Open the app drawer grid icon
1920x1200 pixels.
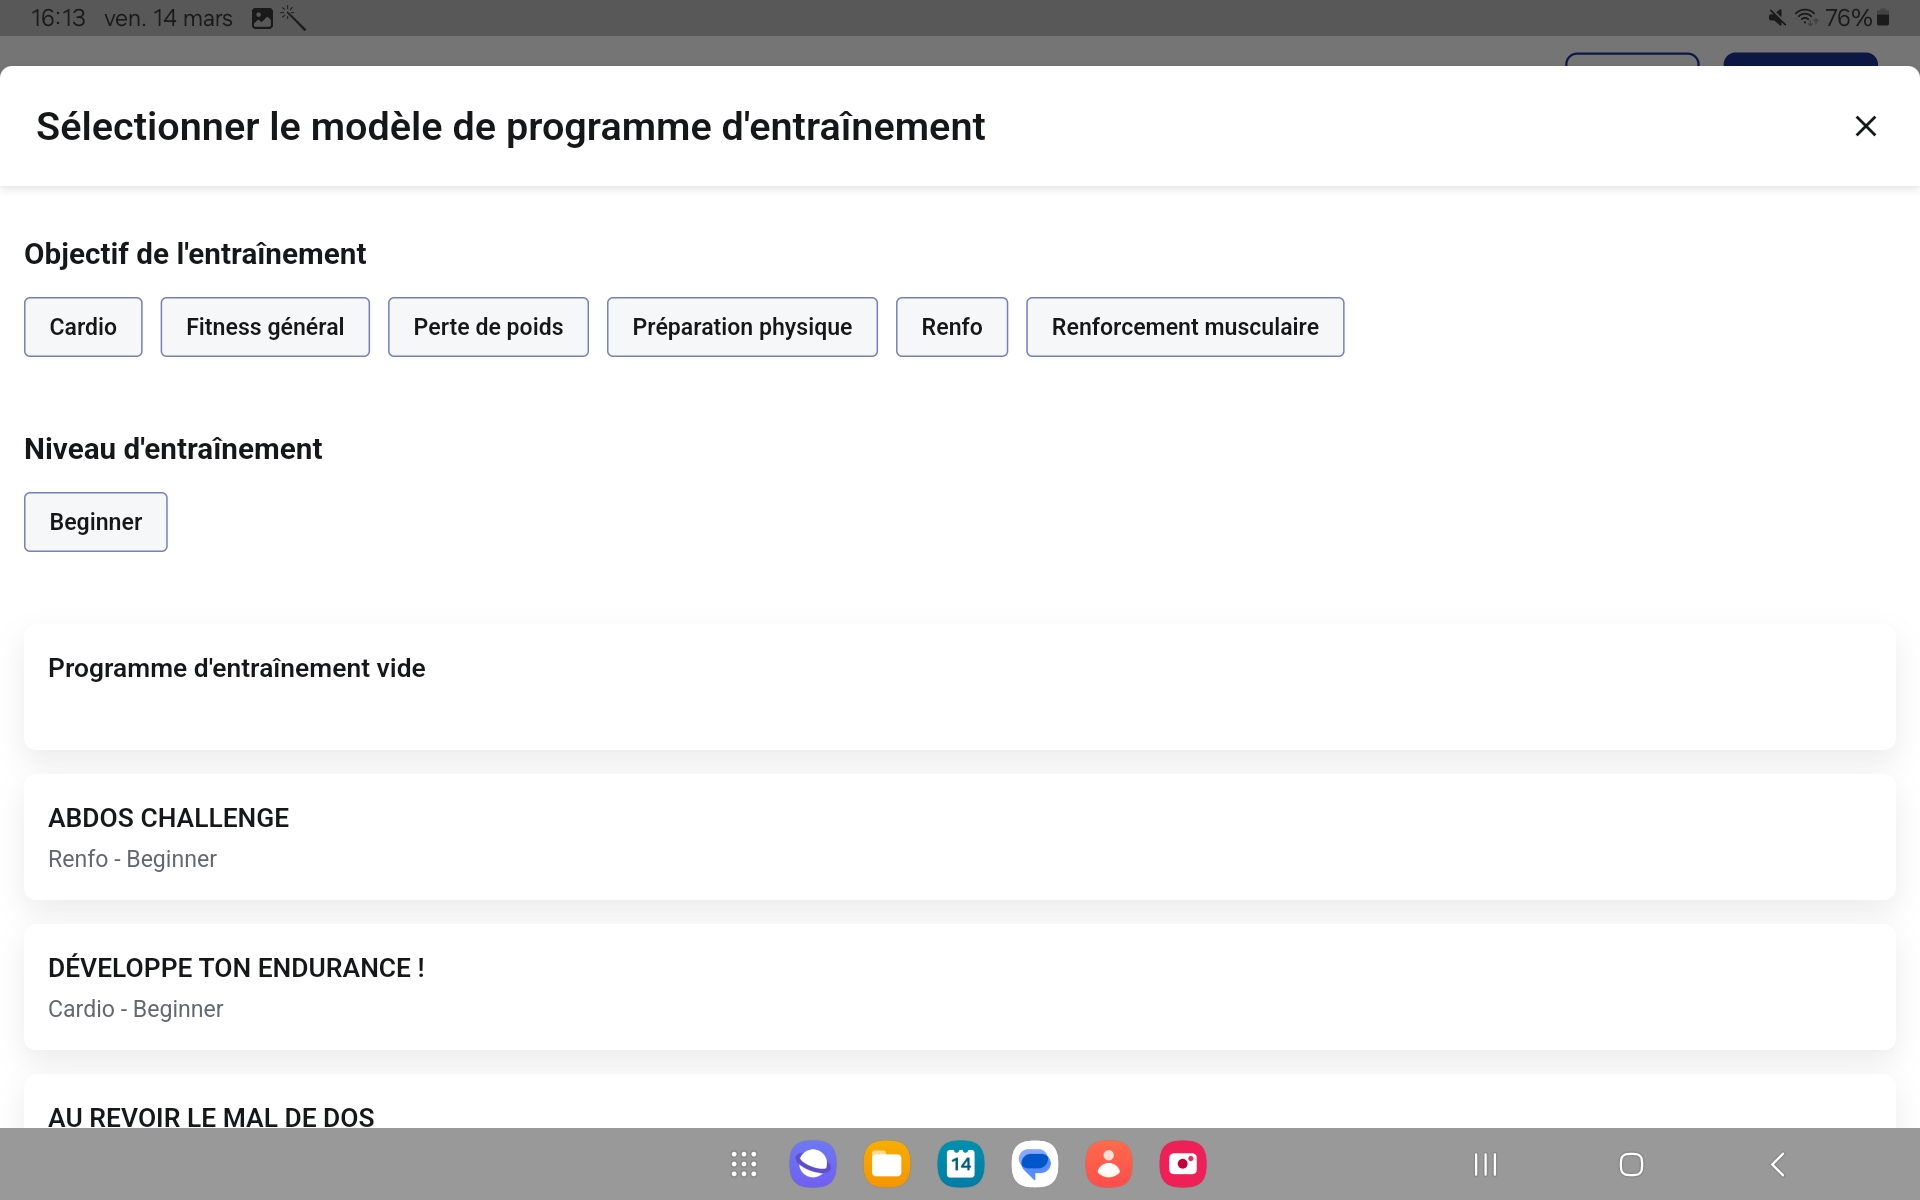pyautogui.click(x=744, y=1164)
